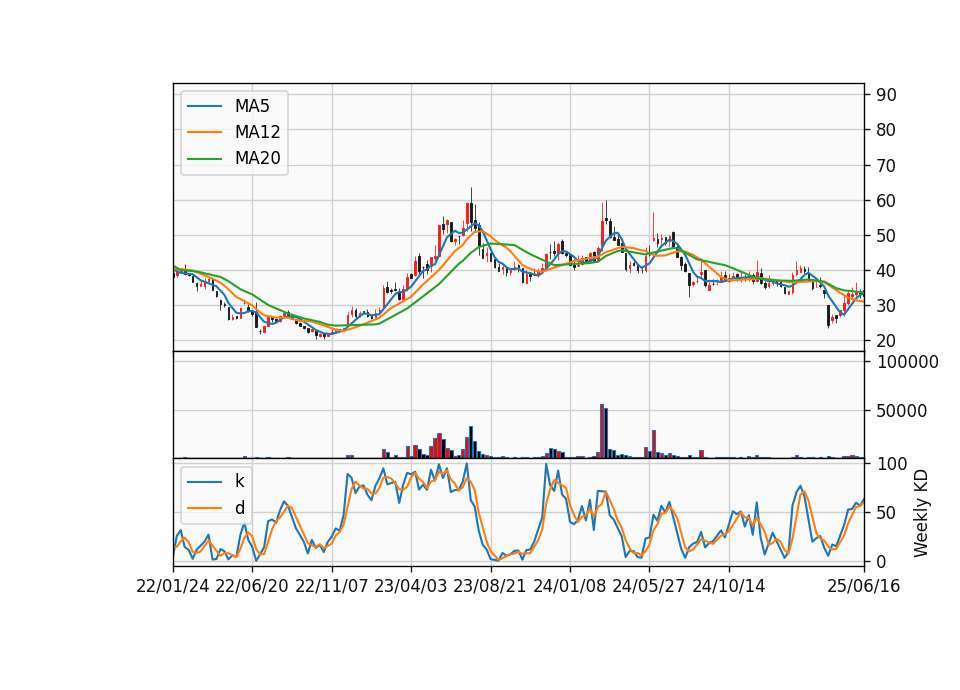Click the price axis value 90
This screenshot has height=690, width=960.
pyautogui.click(x=886, y=95)
